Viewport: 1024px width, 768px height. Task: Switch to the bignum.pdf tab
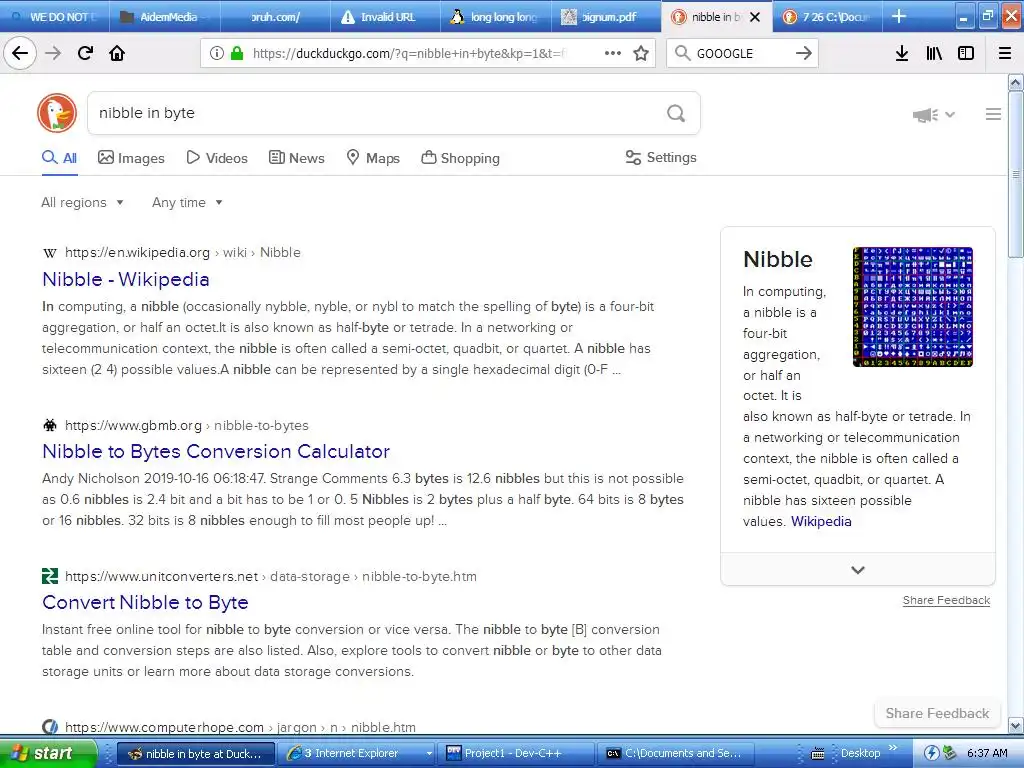[607, 16]
